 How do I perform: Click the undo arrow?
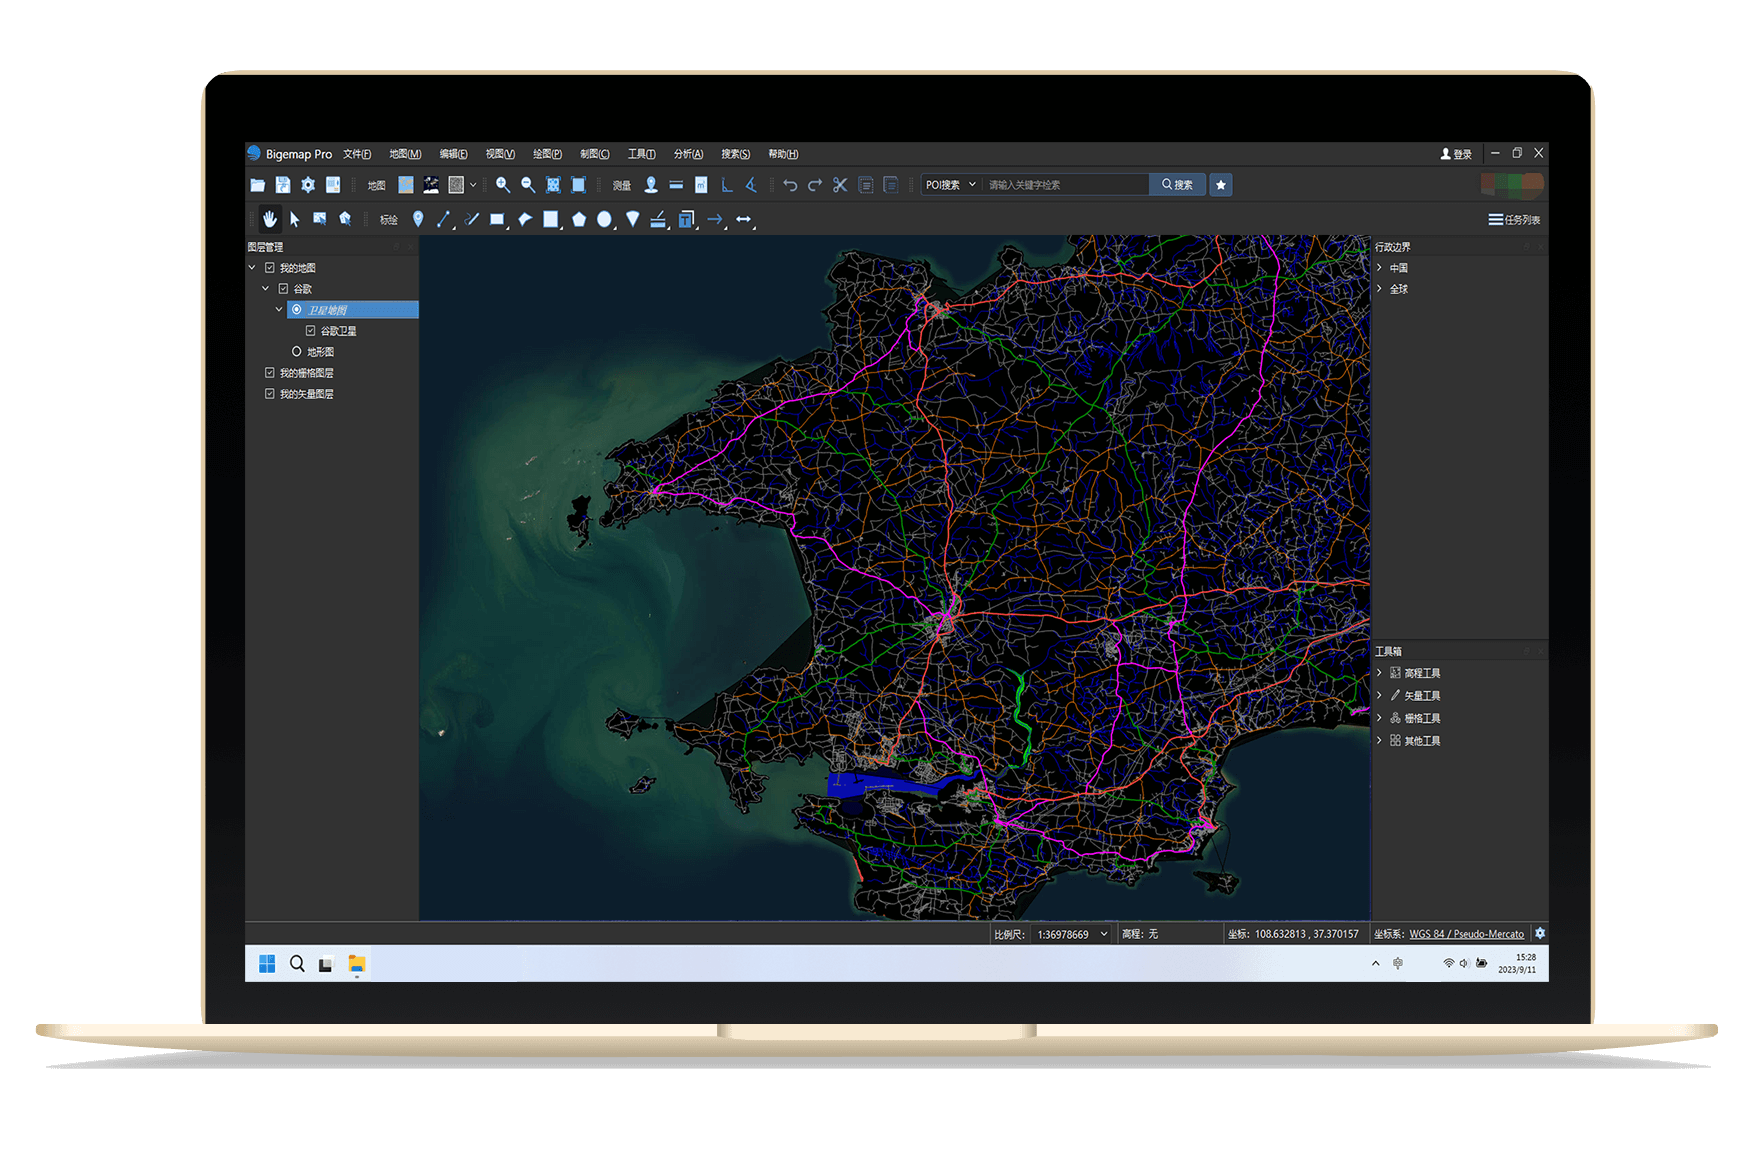pos(790,185)
